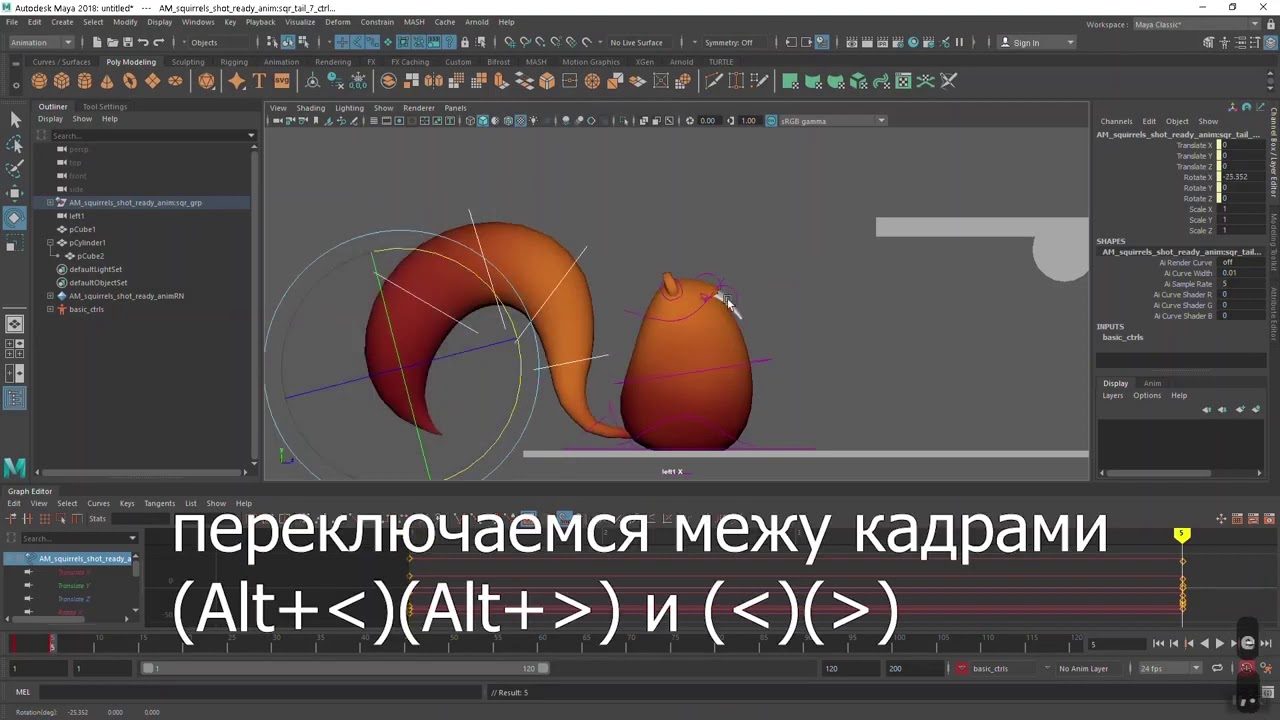Screen dimensions: 1280x720
Task: Expand AM_squirrels_shot_ready_anim:sqr_grp node
Action: [50, 202]
